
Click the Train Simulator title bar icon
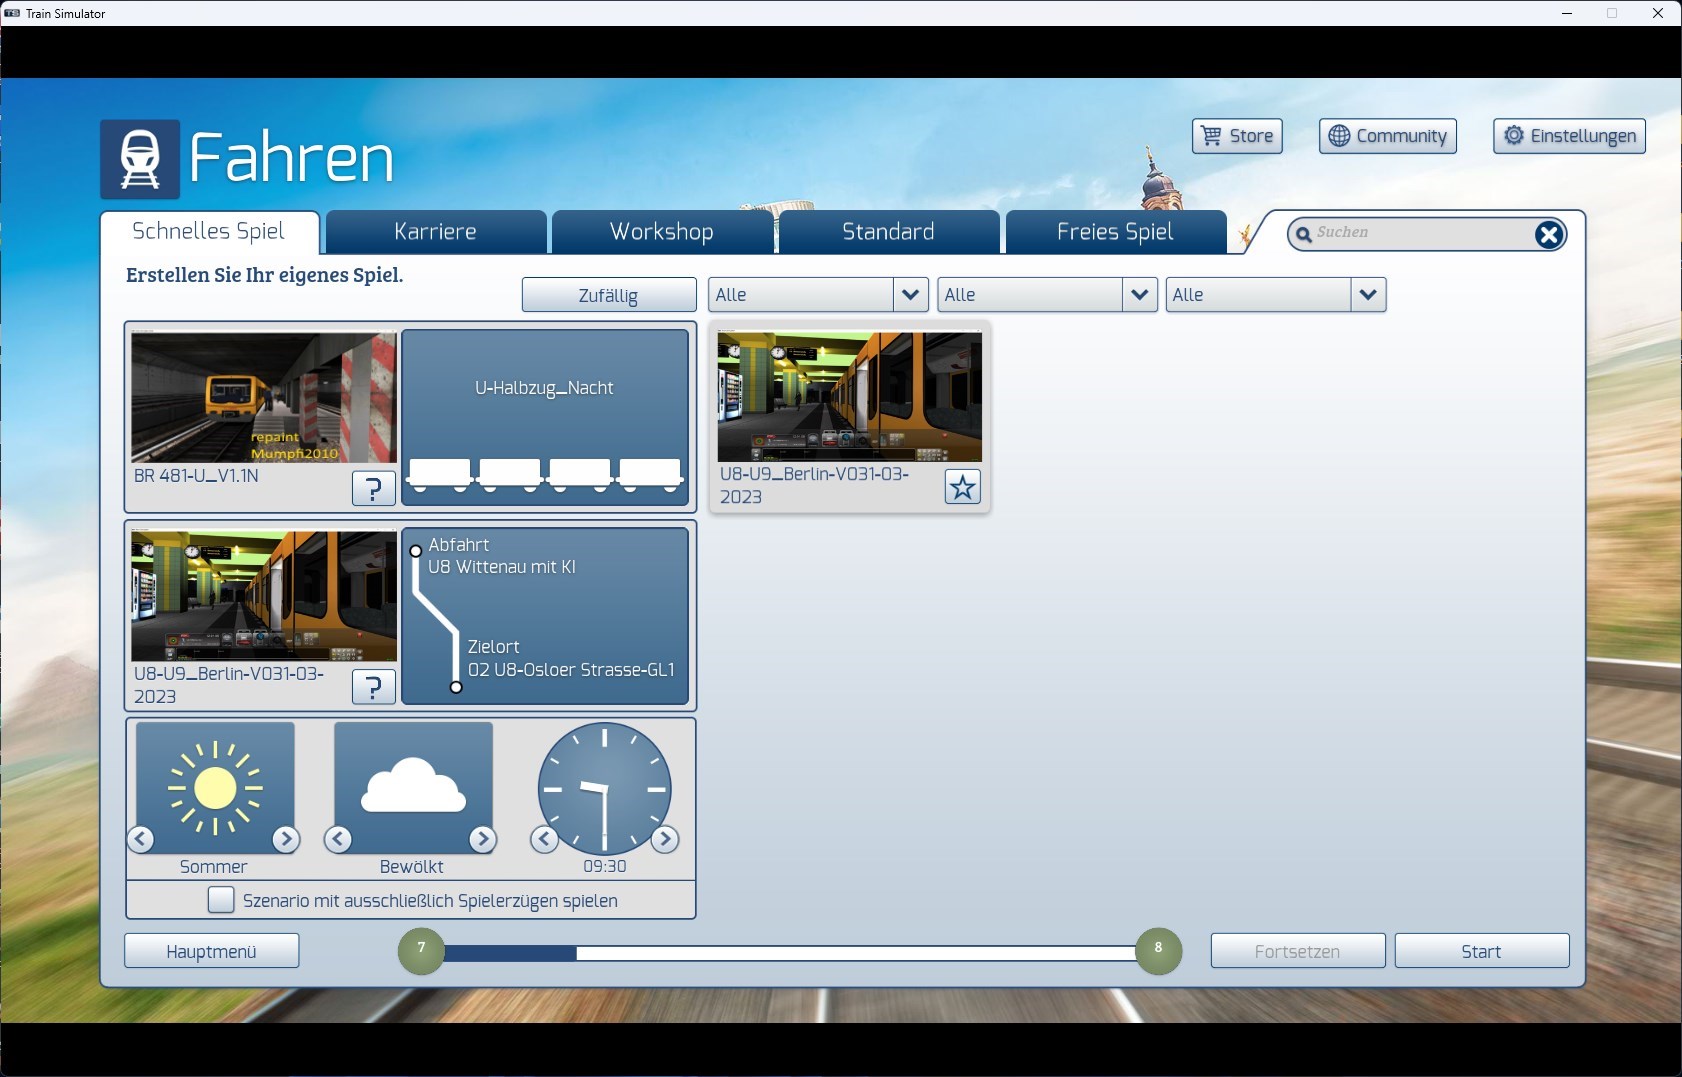click(x=12, y=13)
